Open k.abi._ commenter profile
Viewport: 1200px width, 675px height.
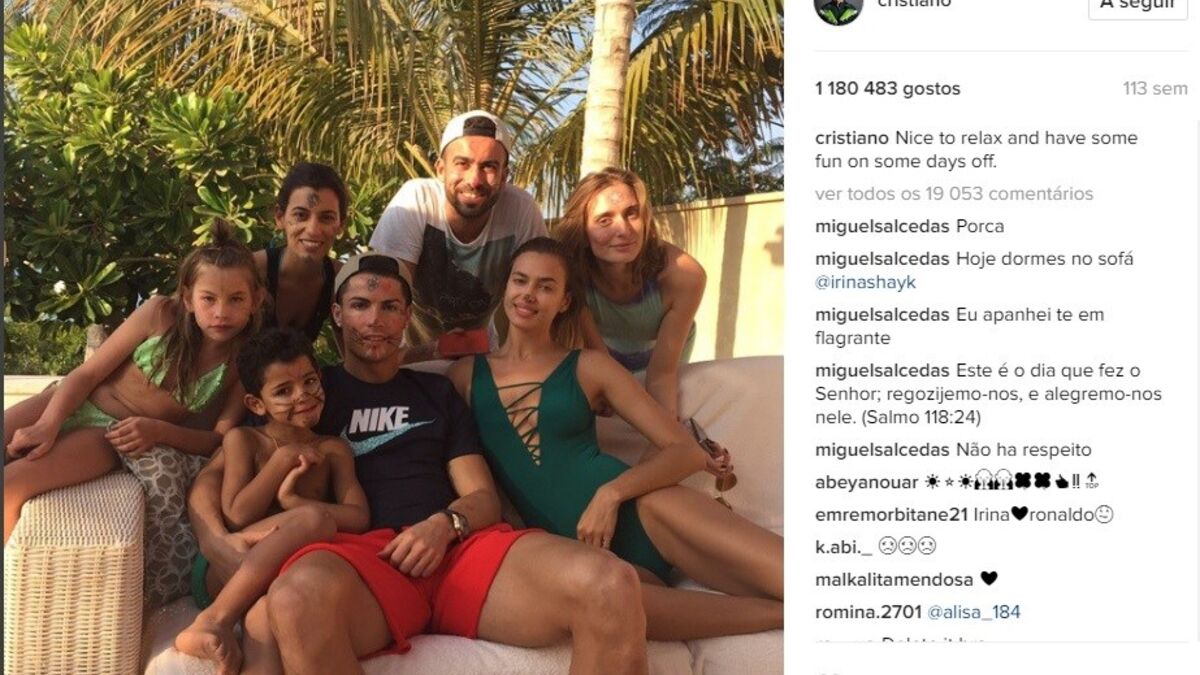coord(844,547)
